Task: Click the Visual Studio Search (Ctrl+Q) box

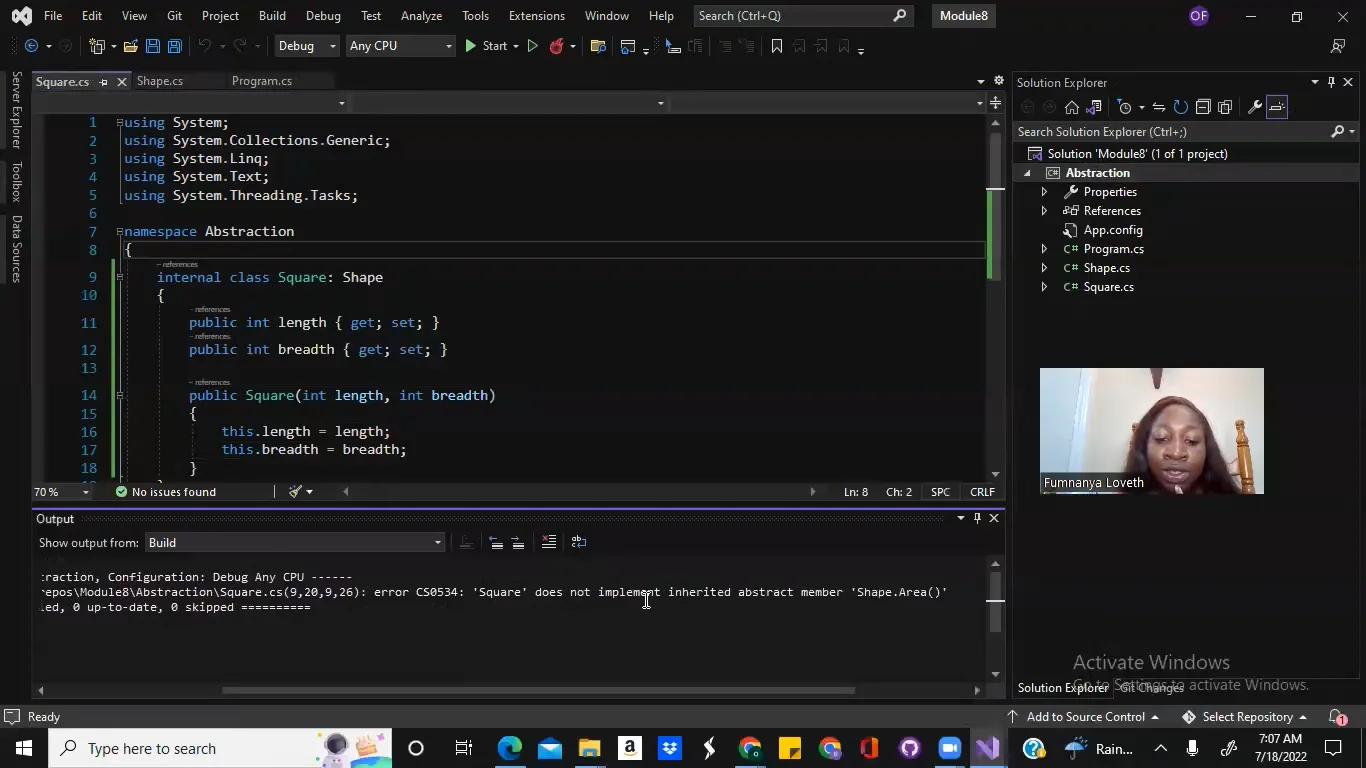Action: click(801, 16)
